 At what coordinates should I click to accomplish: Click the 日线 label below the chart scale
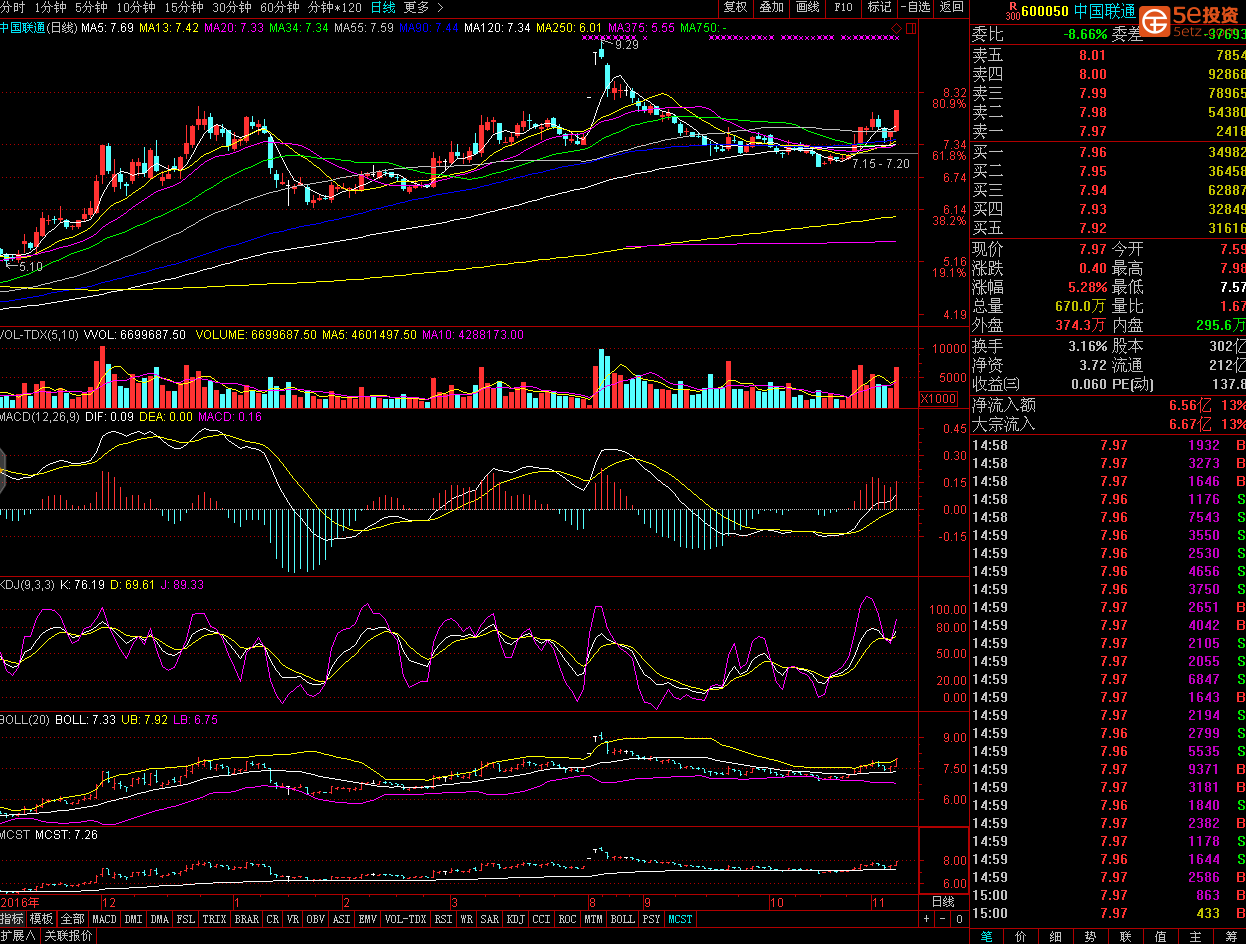tap(943, 901)
